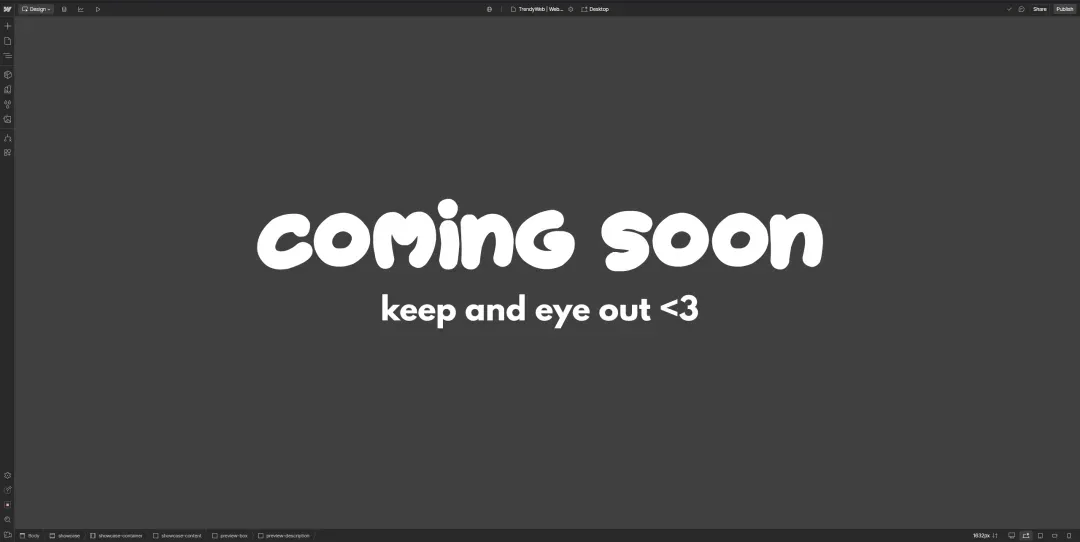Toggle the highlighted base breakpoint icon
Image resolution: width=1080 pixels, height=542 pixels.
click(1026, 535)
